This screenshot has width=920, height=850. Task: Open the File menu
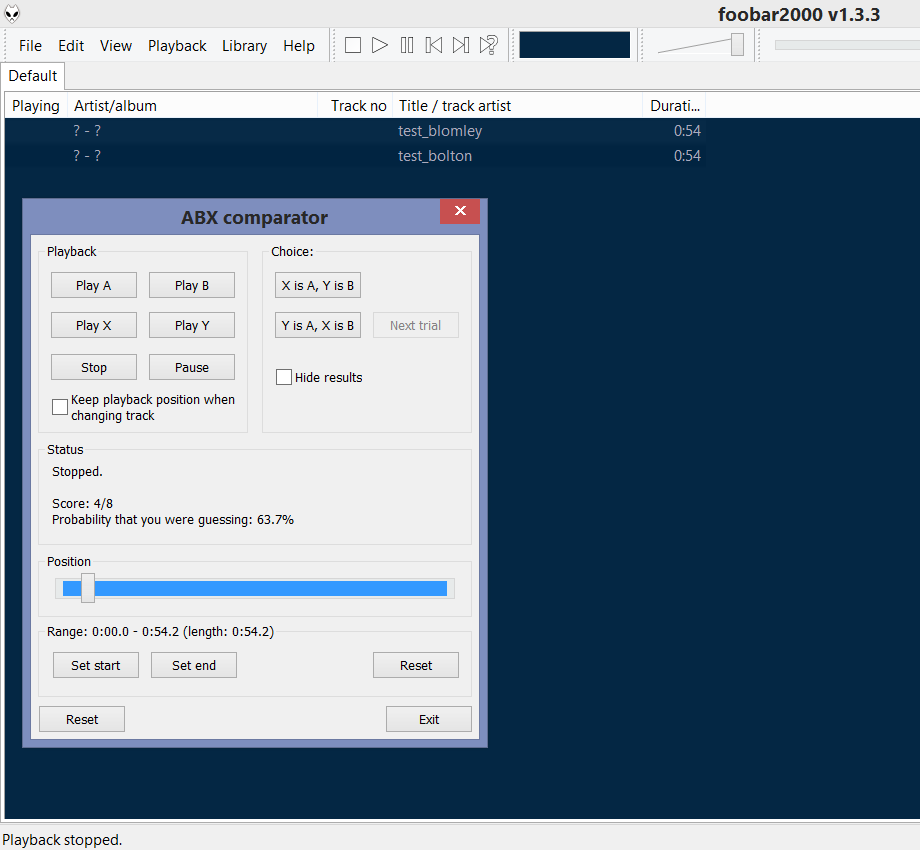(x=30, y=46)
